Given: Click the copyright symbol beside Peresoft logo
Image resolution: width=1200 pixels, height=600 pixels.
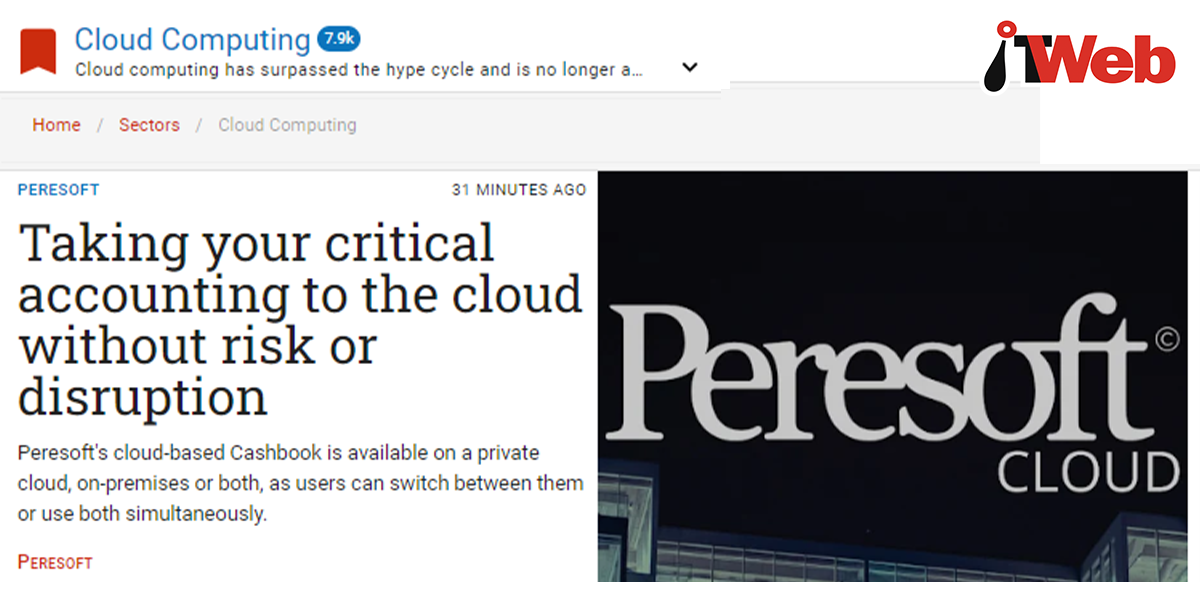Looking at the screenshot, I should pos(1166,341).
